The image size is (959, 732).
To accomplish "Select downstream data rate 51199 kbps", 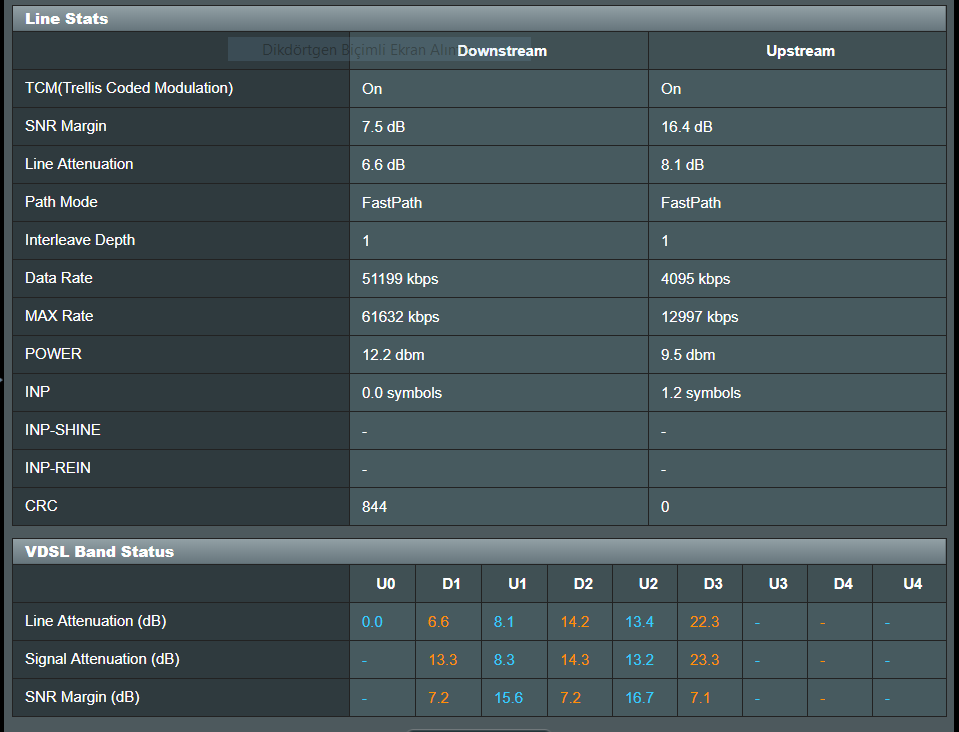I will point(400,279).
